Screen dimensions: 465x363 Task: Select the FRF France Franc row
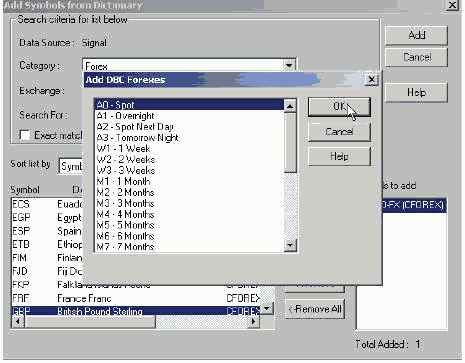pyautogui.click(x=136, y=298)
